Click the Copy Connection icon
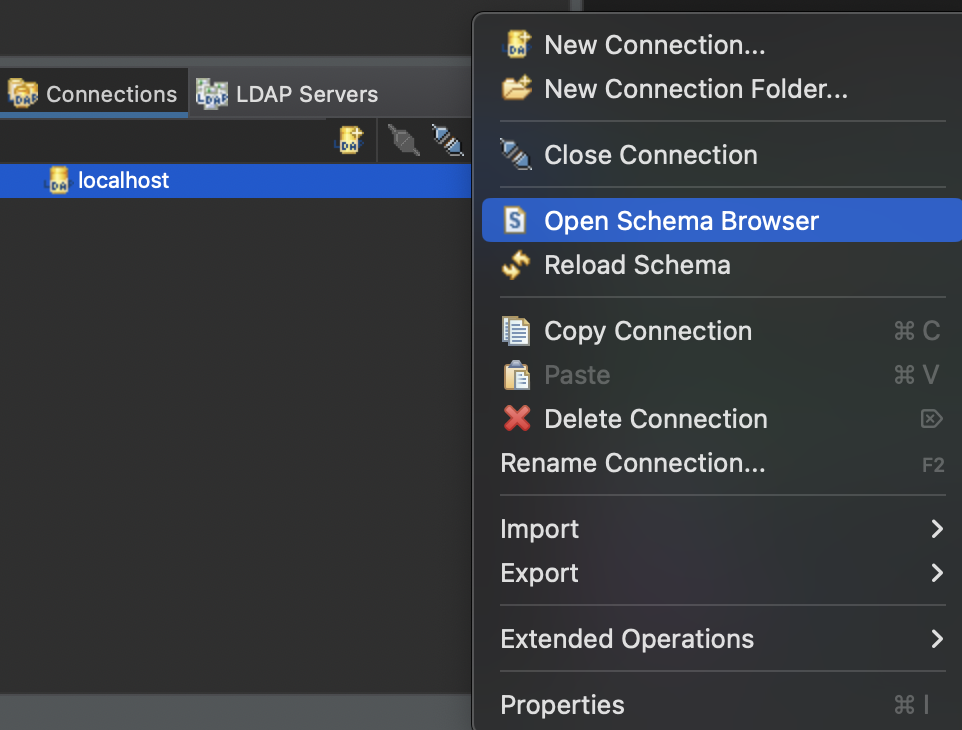This screenshot has height=730, width=962. (516, 331)
